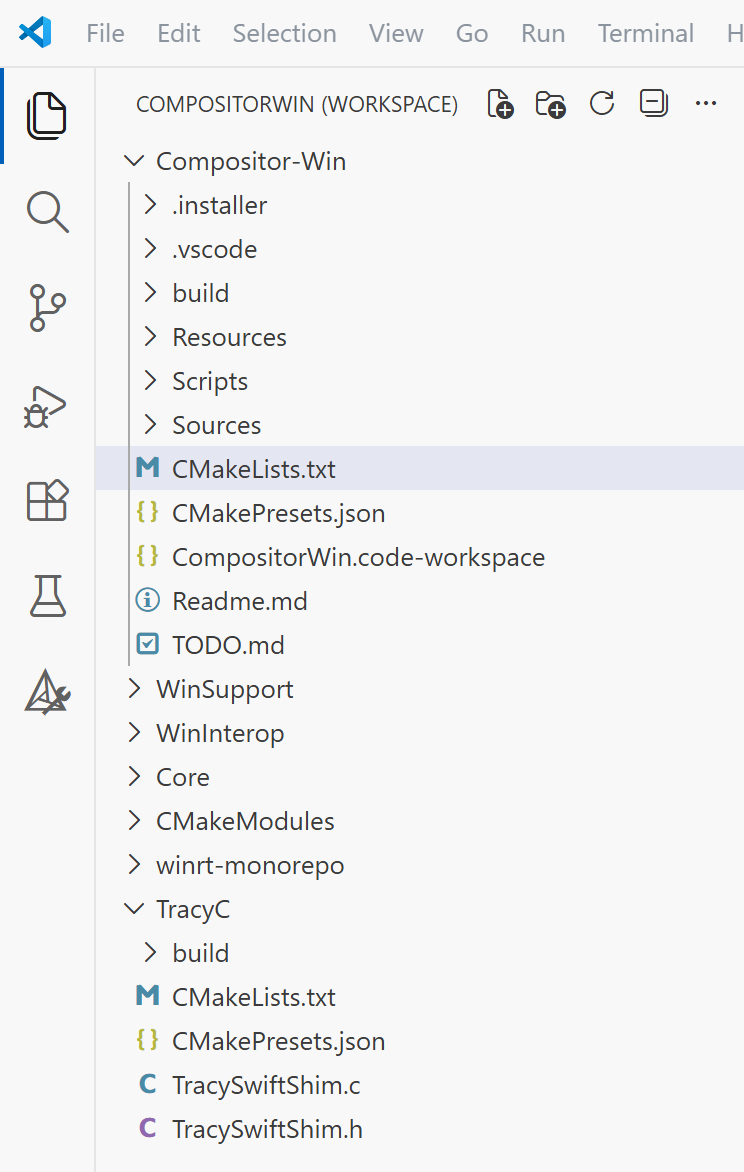This screenshot has height=1172, width=744.
Task: Open Source Control view icon
Action: tap(47, 307)
